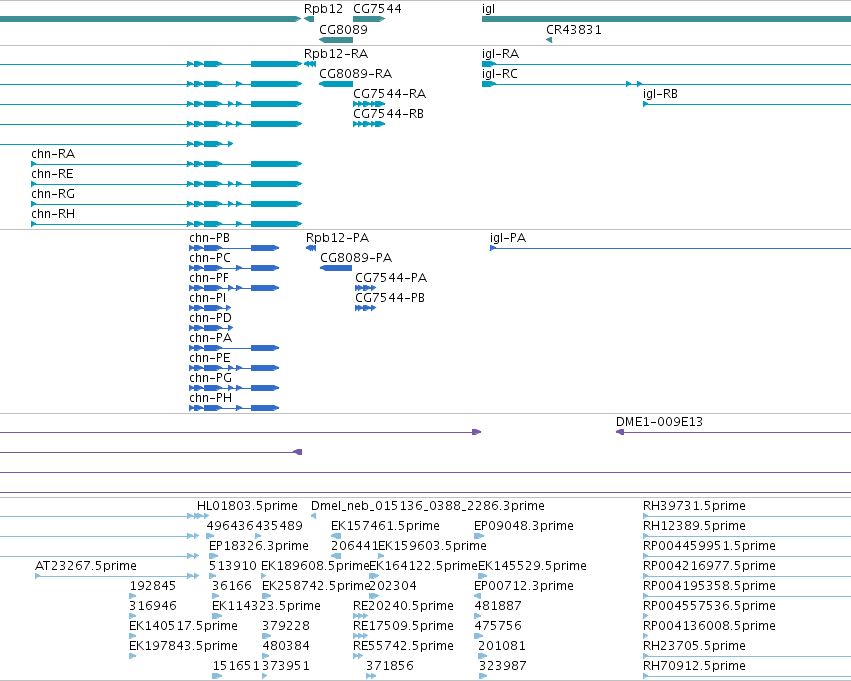Open the RE20240.5prime EST label
Image resolution: width=851 pixels, height=681 pixels.
403,607
